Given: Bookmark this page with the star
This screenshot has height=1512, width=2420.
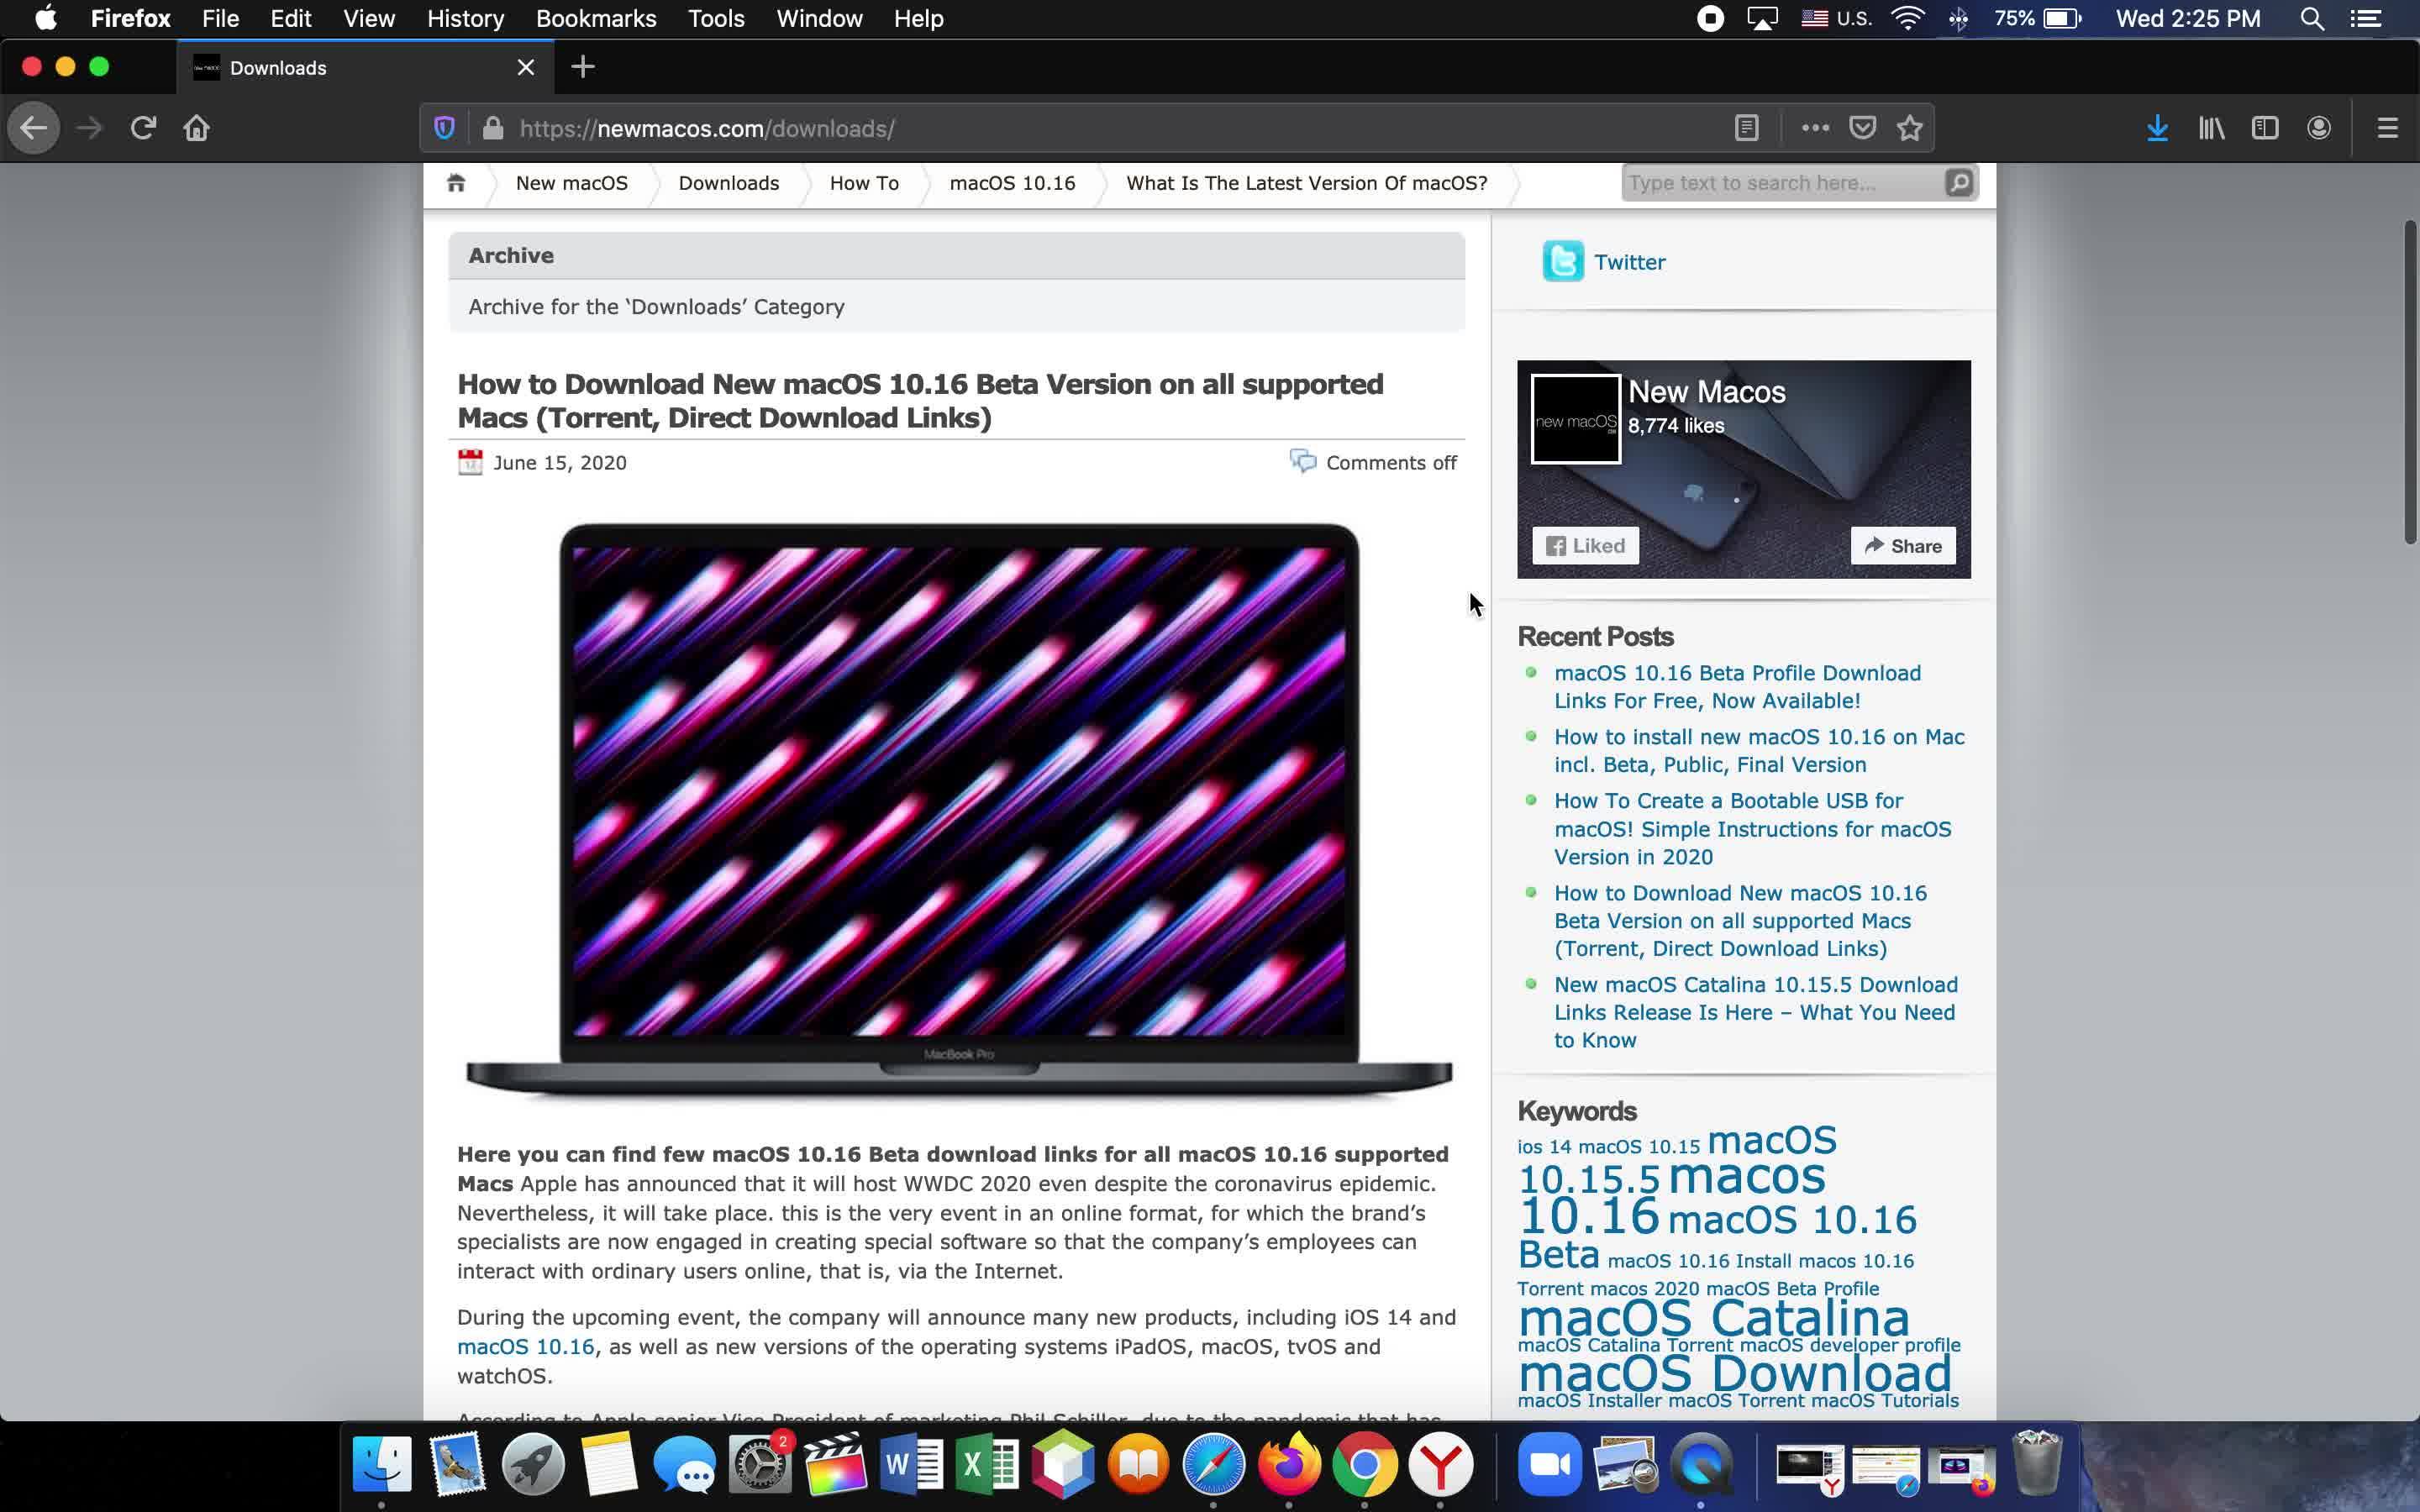Looking at the screenshot, I should tap(1910, 128).
